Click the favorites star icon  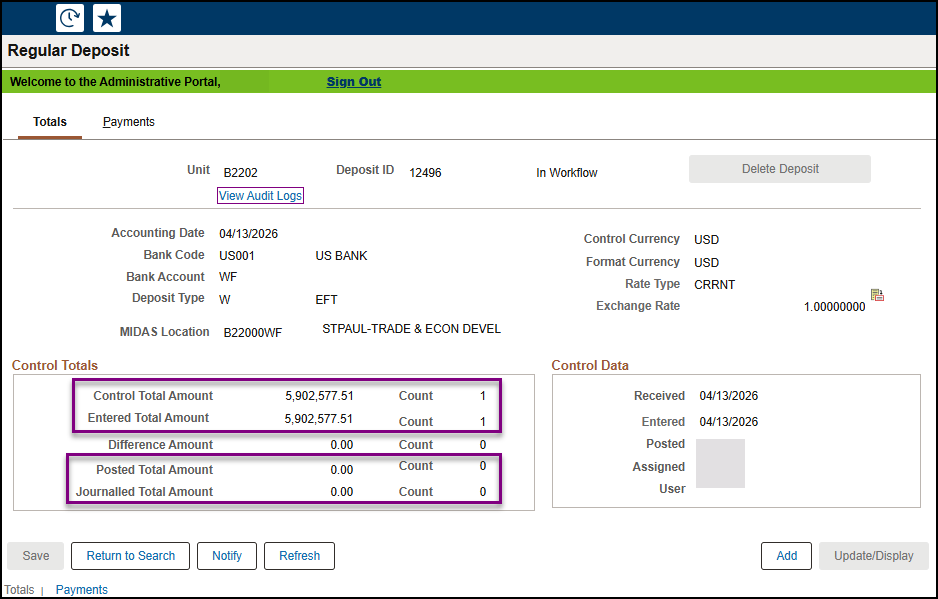[106, 17]
